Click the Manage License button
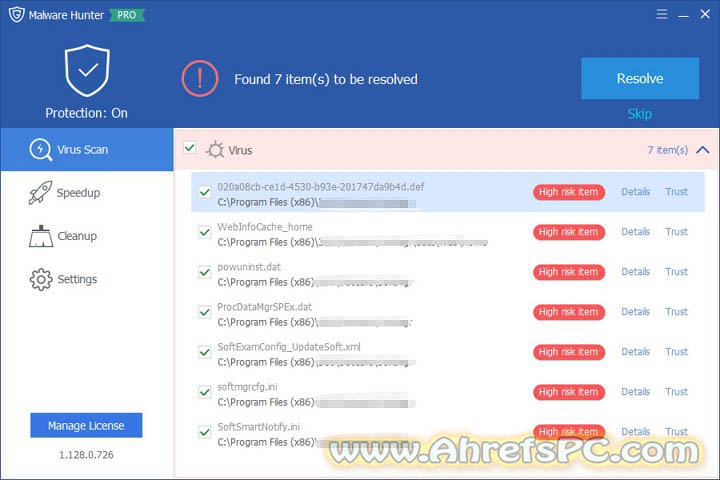The image size is (720, 480). pos(86,425)
